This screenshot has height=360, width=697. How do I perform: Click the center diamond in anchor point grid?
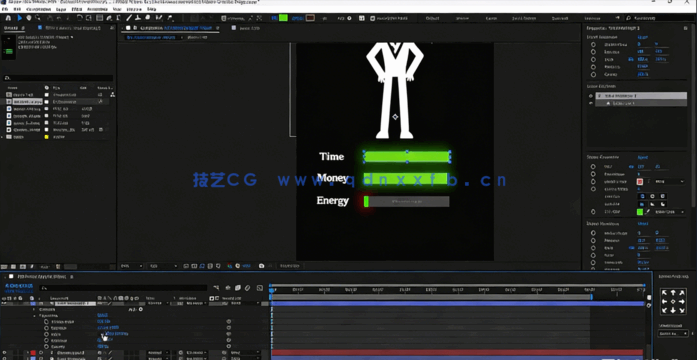(673, 301)
